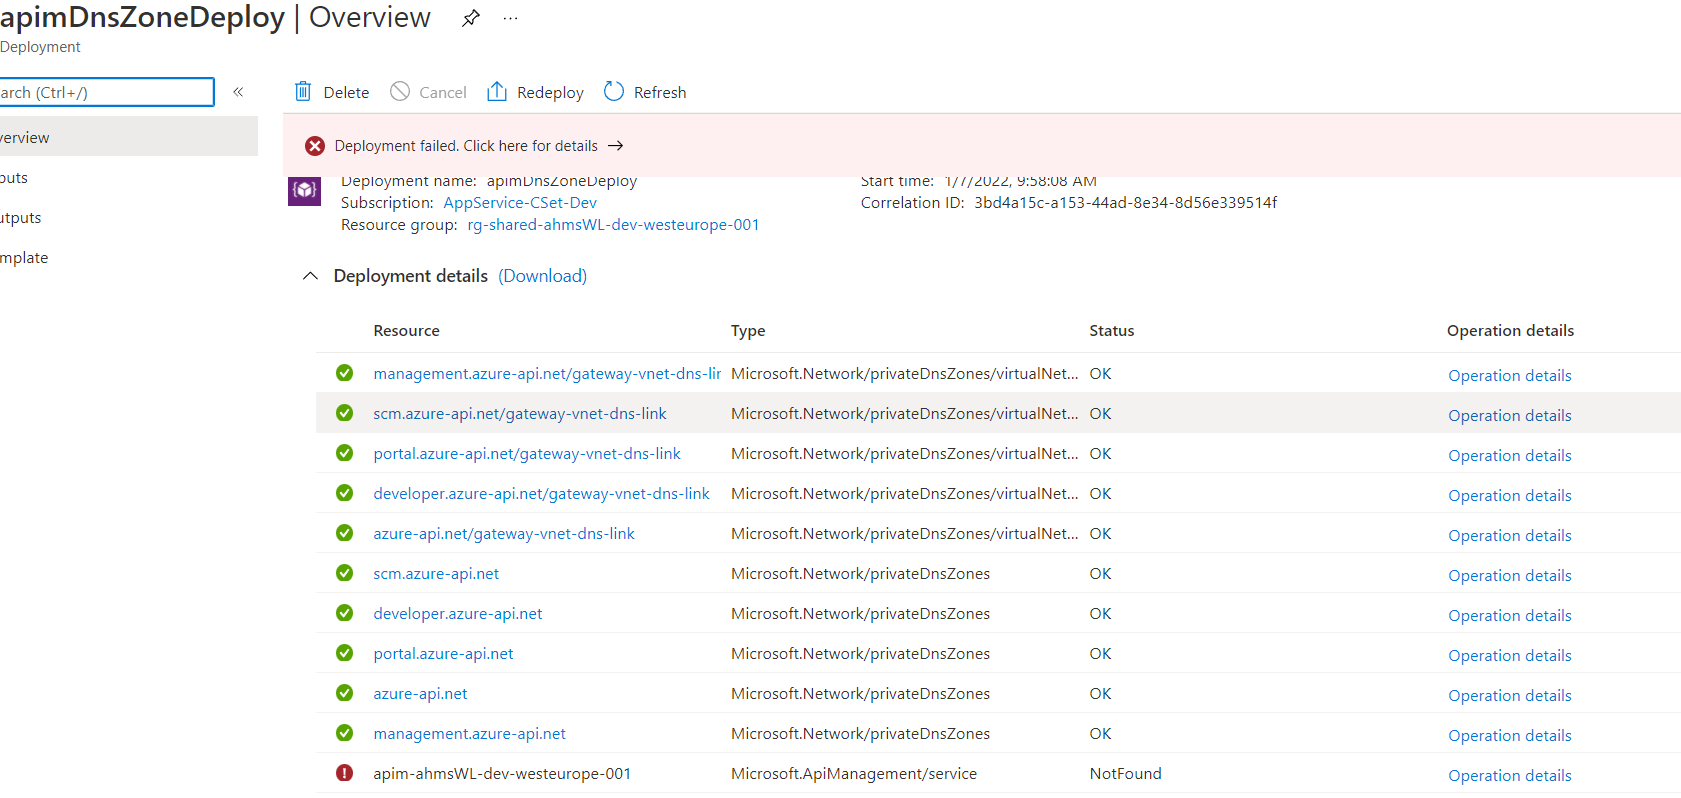Open Operation details for management.azure-api.net zone
Screen dimensions: 1681x798
pos(1510,735)
